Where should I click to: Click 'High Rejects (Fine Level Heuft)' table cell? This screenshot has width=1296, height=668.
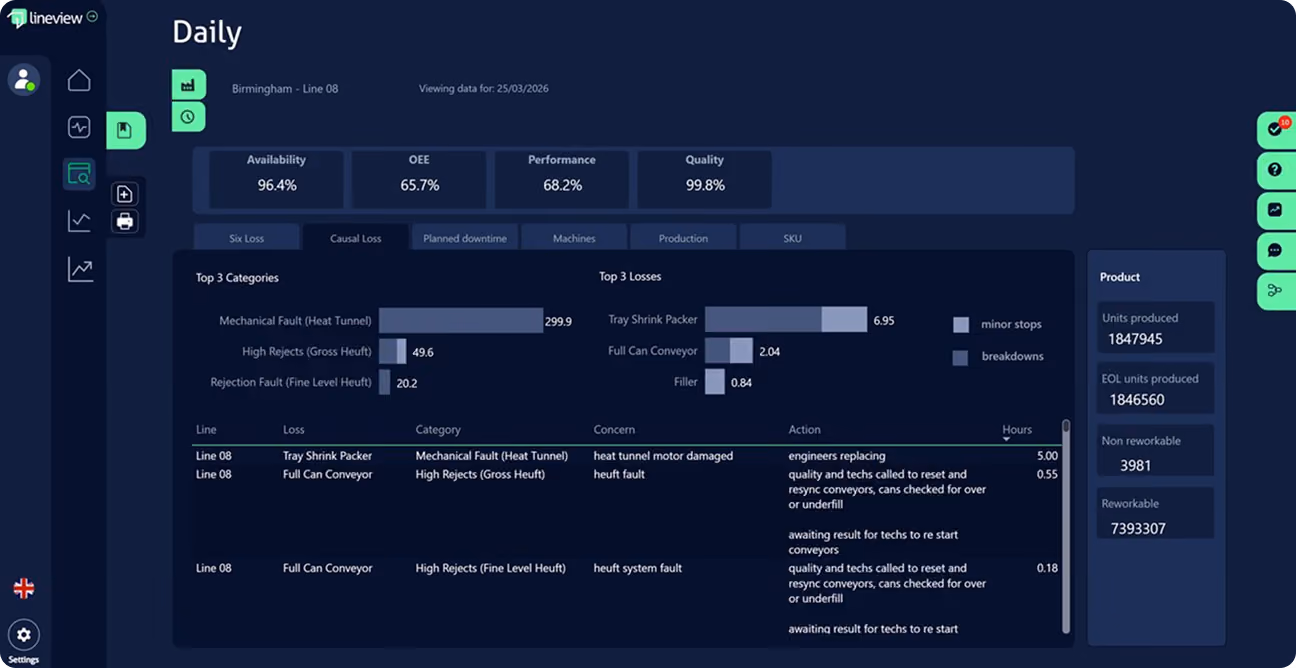(491, 568)
